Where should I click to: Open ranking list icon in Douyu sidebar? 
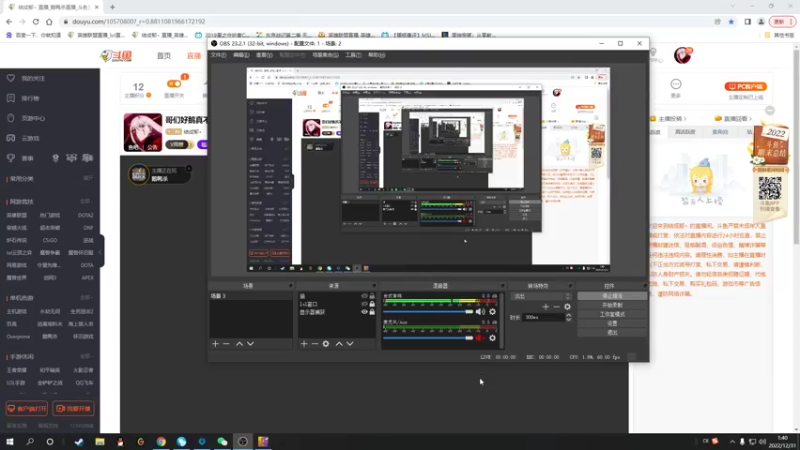click(x=11, y=98)
